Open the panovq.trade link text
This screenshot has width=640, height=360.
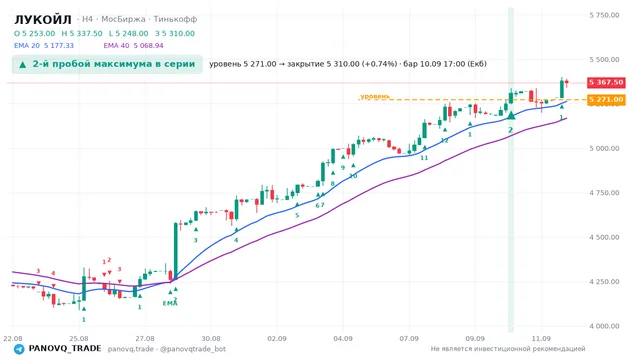click(131, 349)
